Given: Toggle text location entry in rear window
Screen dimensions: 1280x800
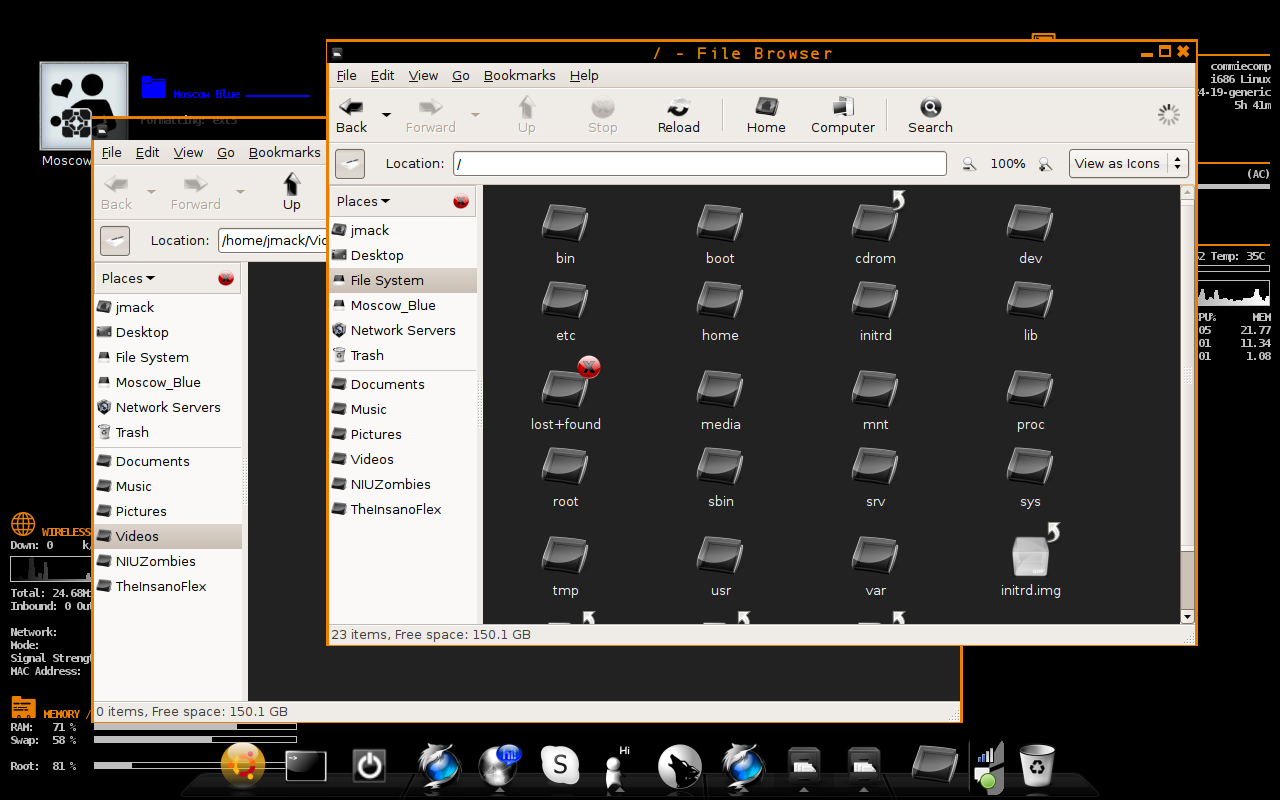Looking at the screenshot, I should tap(115, 240).
